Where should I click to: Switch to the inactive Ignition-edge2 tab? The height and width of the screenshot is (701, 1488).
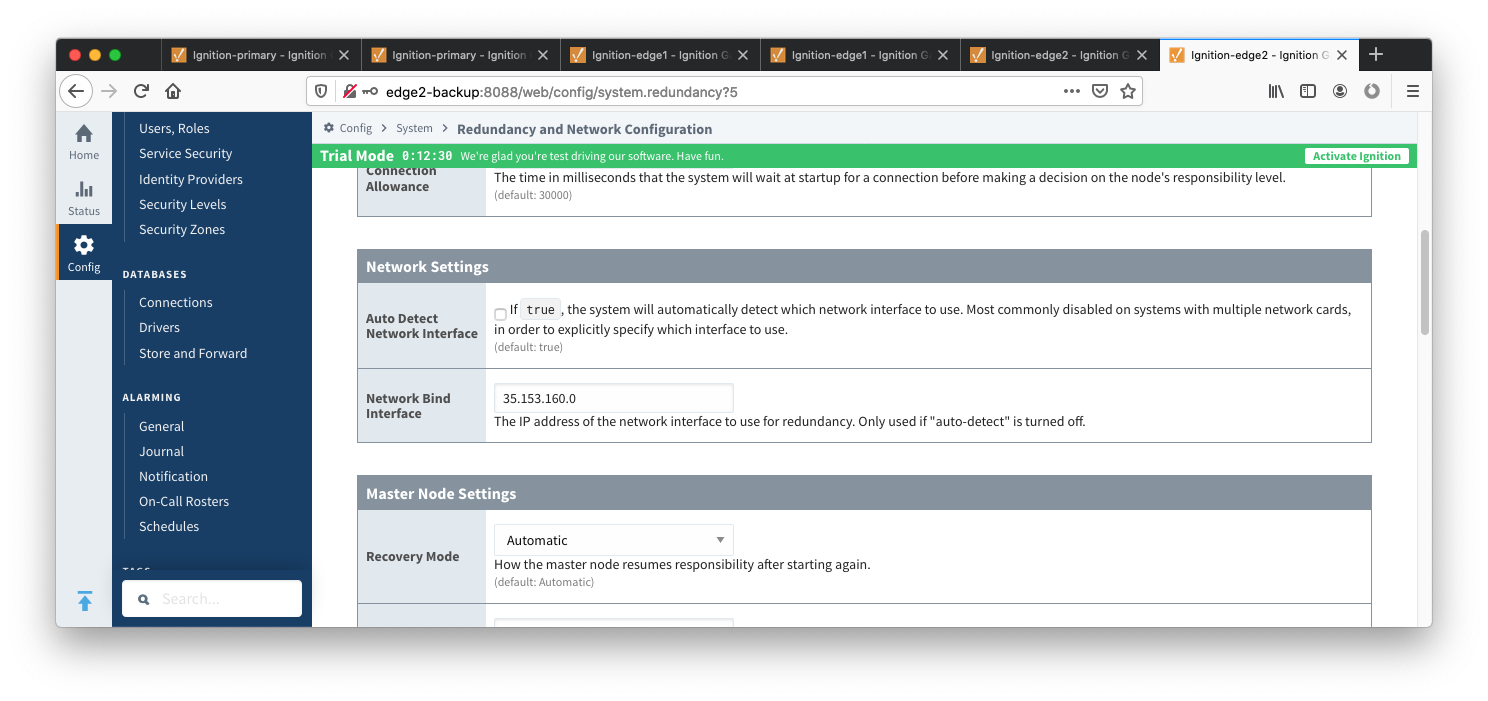[x=1059, y=55]
